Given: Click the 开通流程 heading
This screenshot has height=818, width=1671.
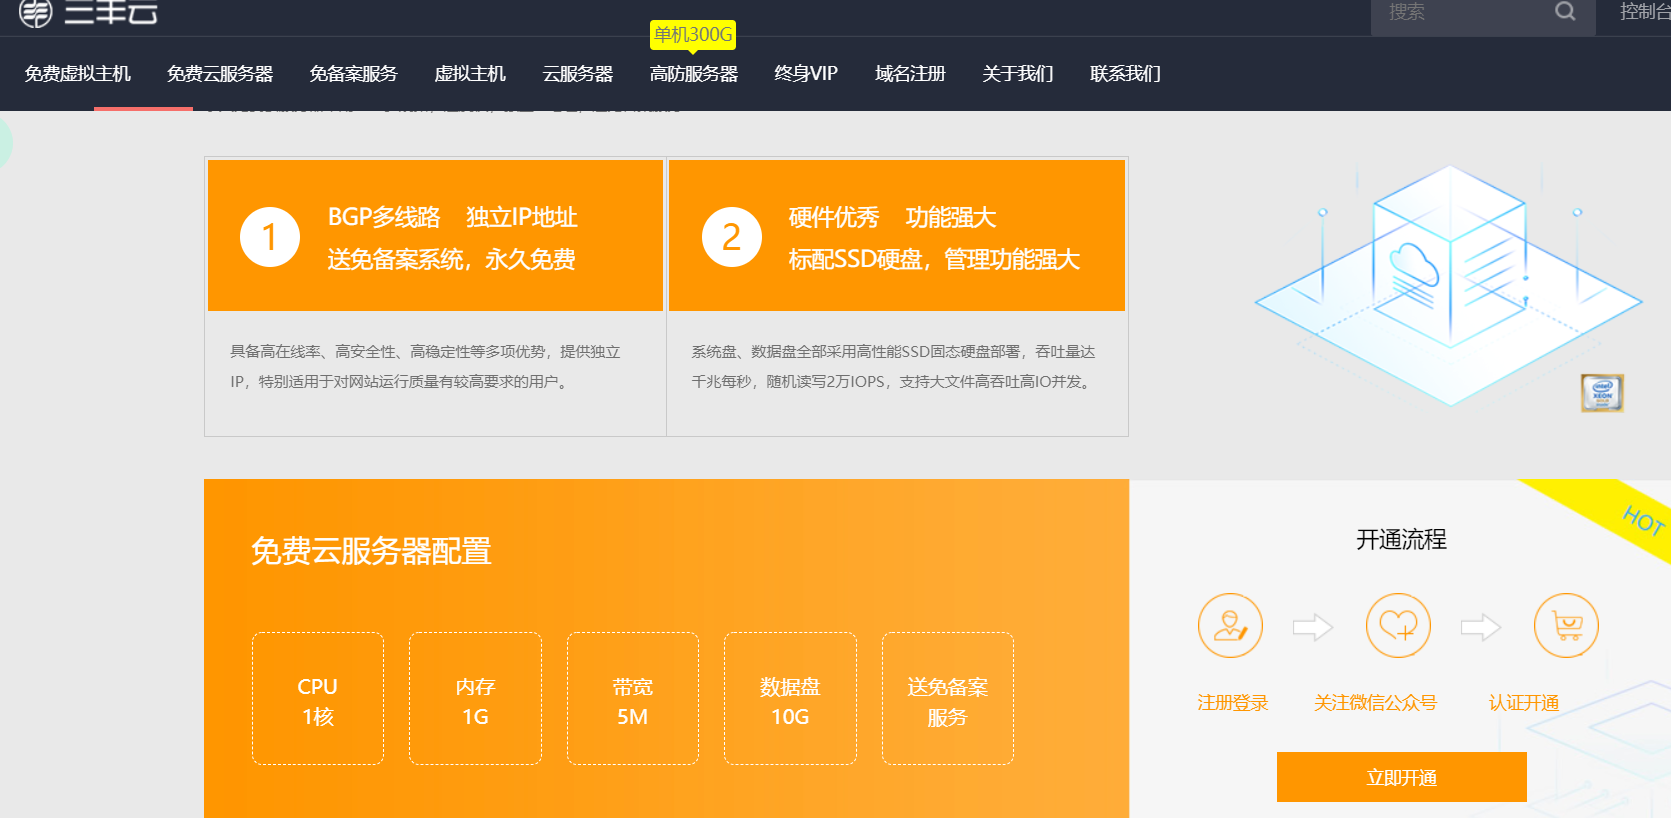Looking at the screenshot, I should (x=1401, y=540).
